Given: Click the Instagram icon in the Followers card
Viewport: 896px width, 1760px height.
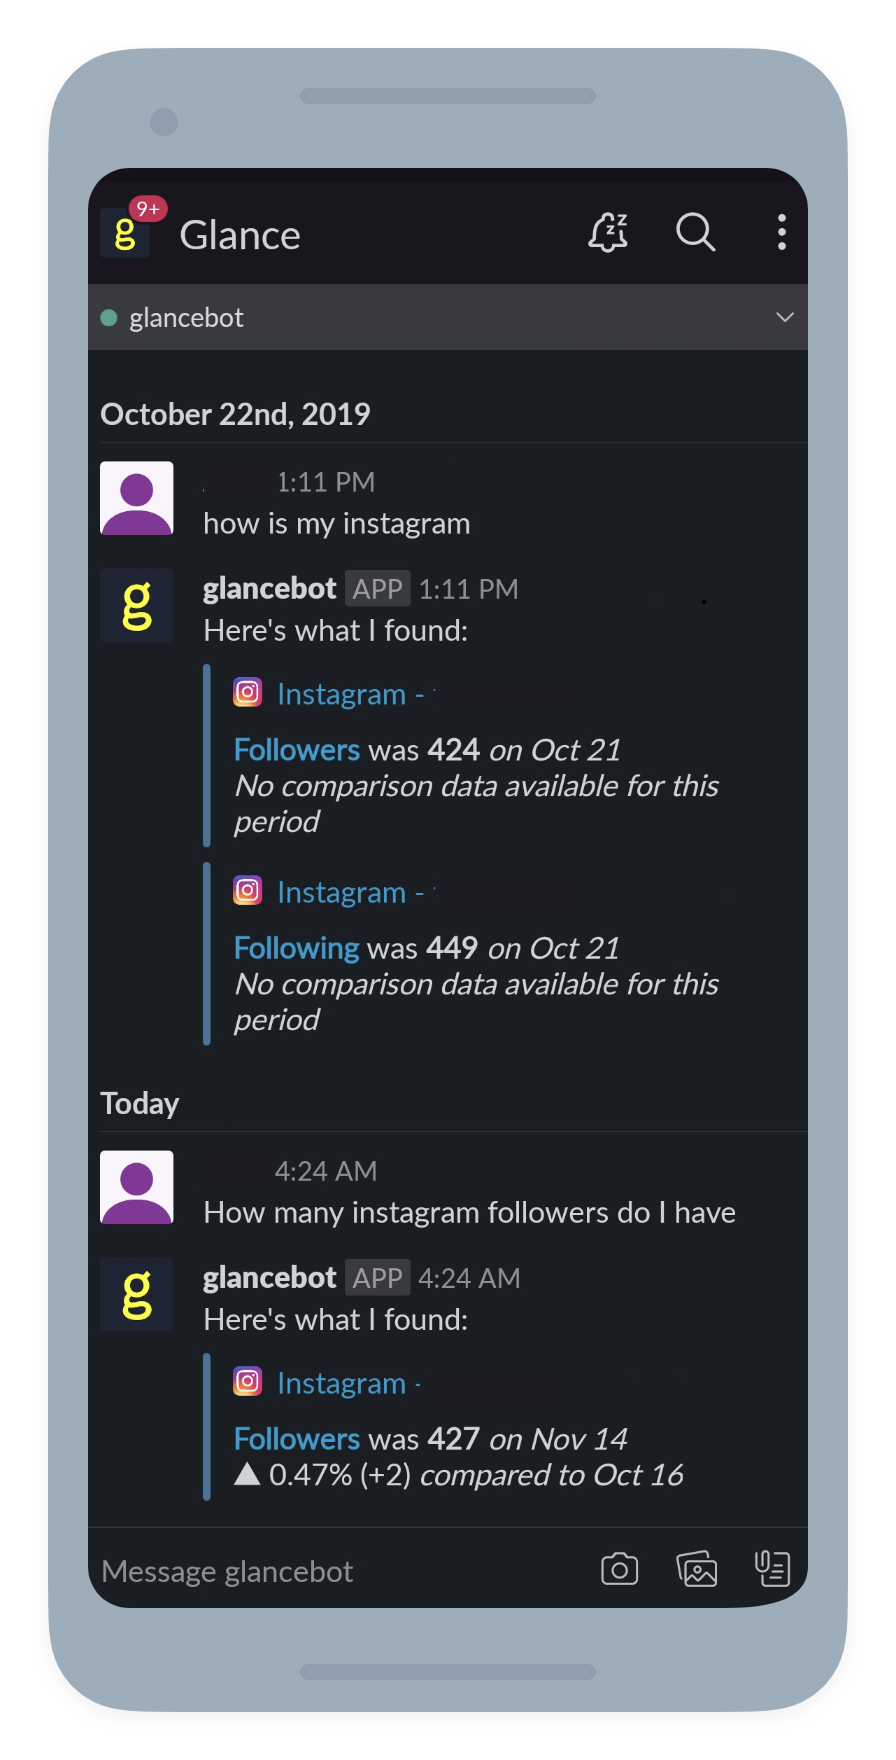Looking at the screenshot, I should (x=246, y=691).
